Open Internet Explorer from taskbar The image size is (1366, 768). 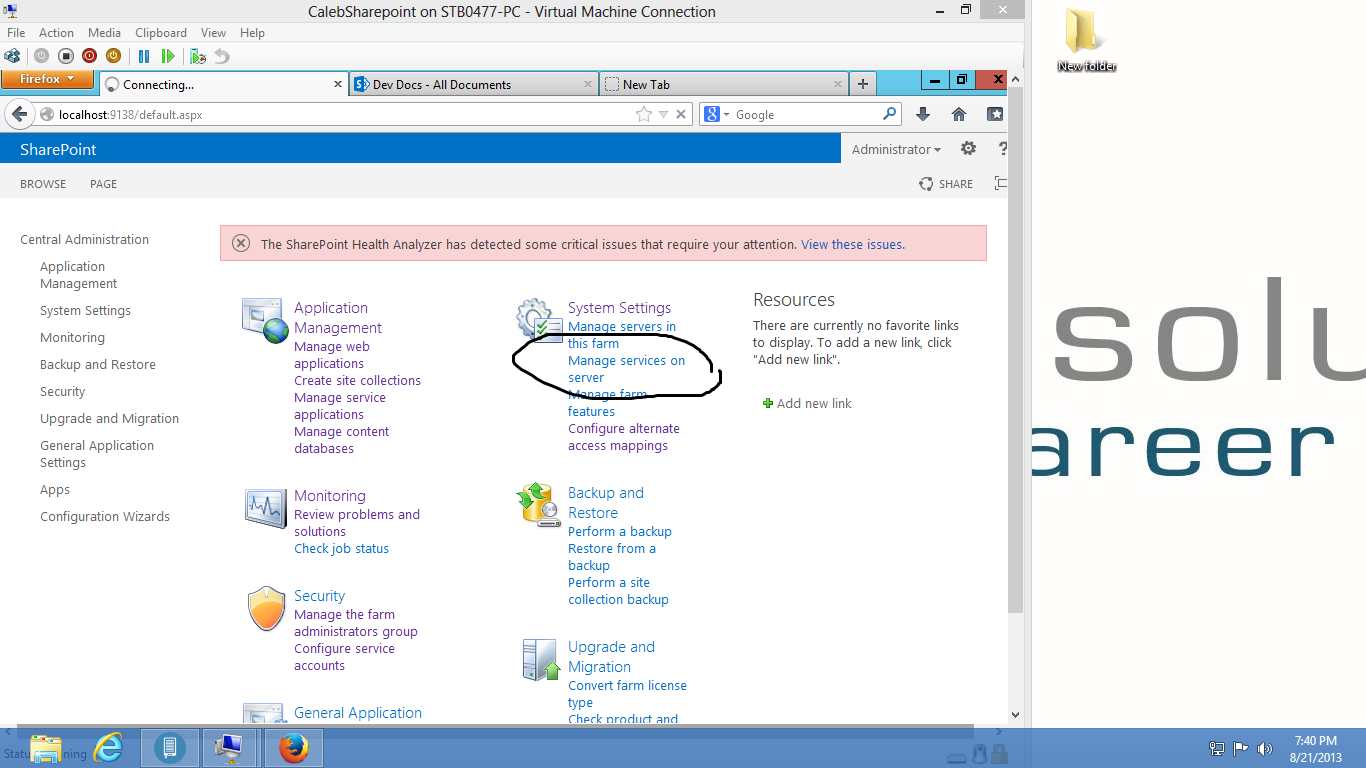108,747
